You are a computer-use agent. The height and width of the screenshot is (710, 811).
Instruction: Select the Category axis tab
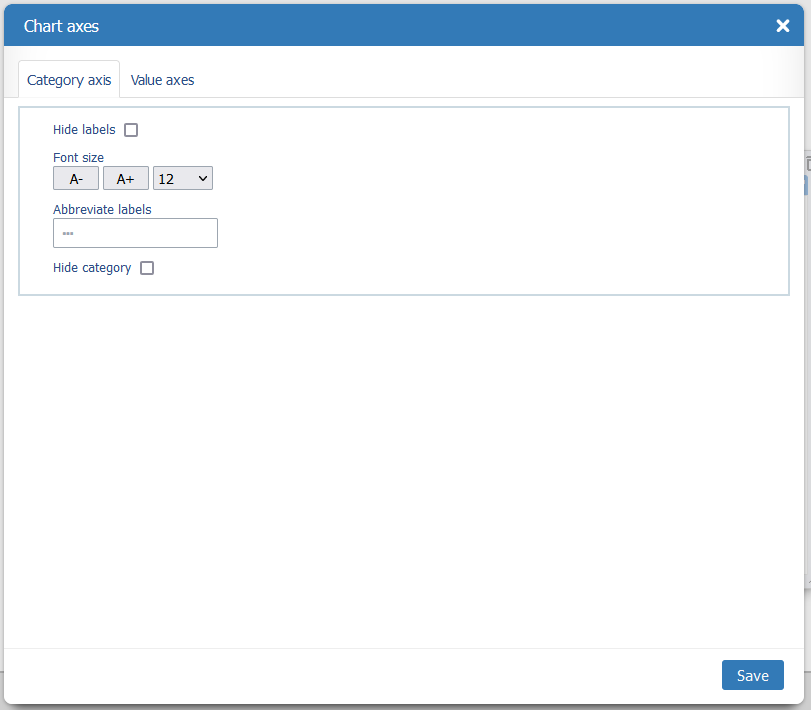point(69,80)
